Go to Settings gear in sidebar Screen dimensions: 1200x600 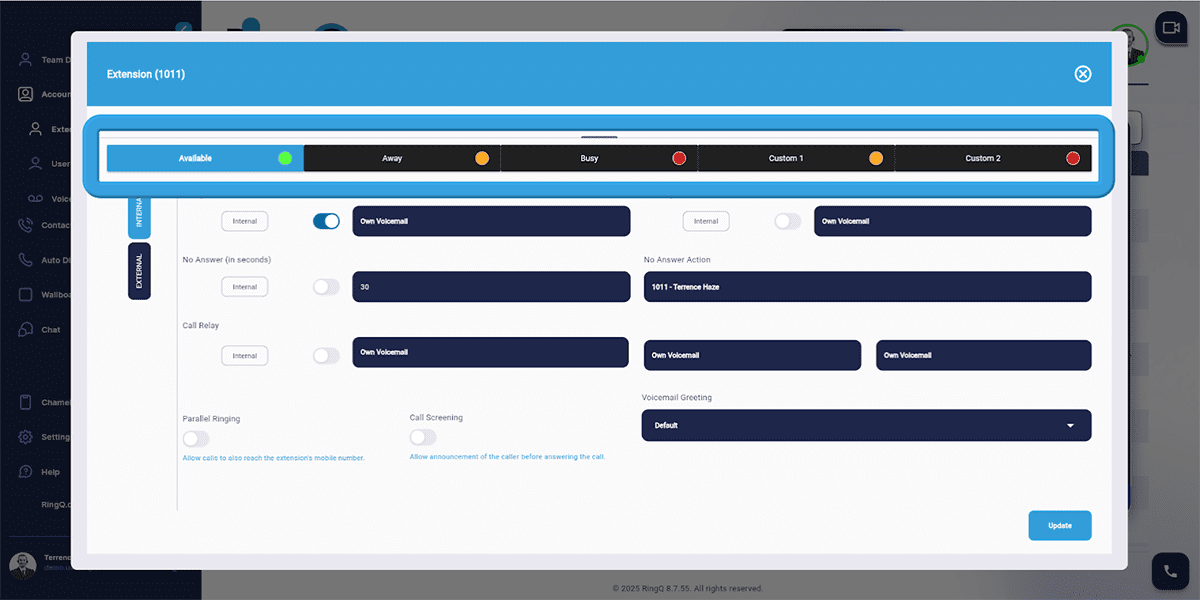pos(26,437)
